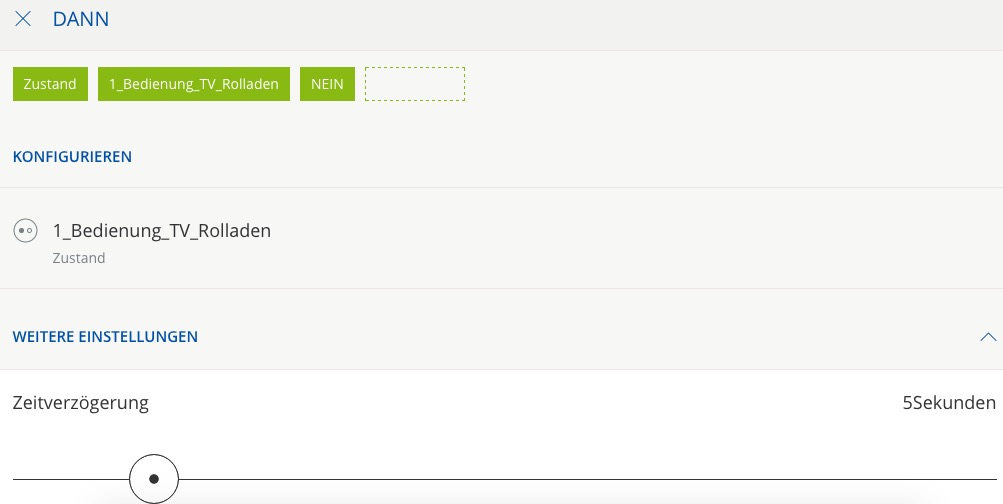The width and height of the screenshot is (1003, 504).
Task: Click the midpoint of the delay slider track
Action: pyautogui.click(x=505, y=479)
